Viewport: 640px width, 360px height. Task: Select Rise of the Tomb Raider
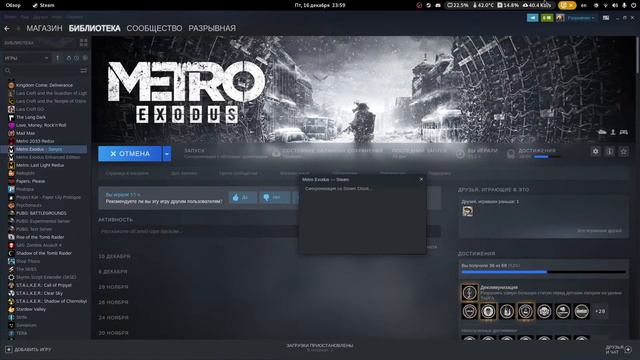pyautogui.click(x=40, y=237)
